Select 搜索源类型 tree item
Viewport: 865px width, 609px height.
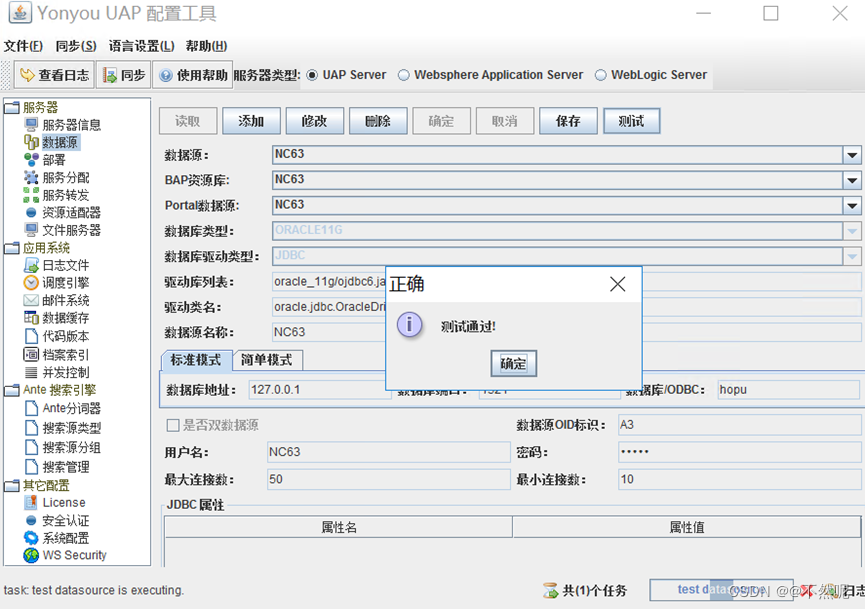(72, 428)
